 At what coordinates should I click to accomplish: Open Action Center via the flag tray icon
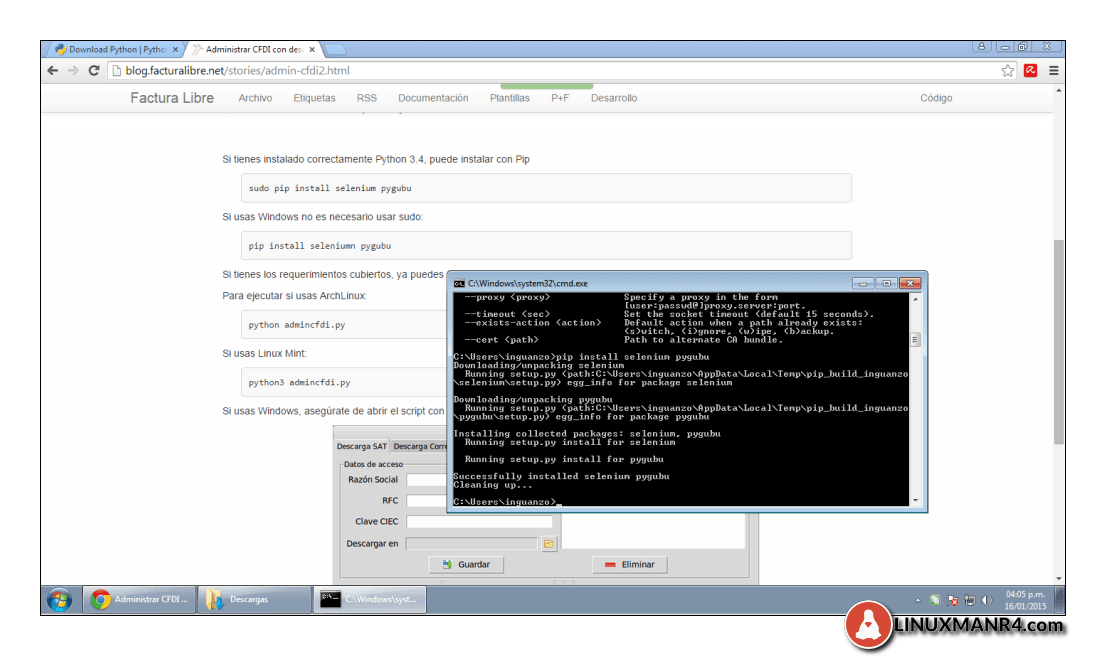pyautogui.click(x=952, y=599)
